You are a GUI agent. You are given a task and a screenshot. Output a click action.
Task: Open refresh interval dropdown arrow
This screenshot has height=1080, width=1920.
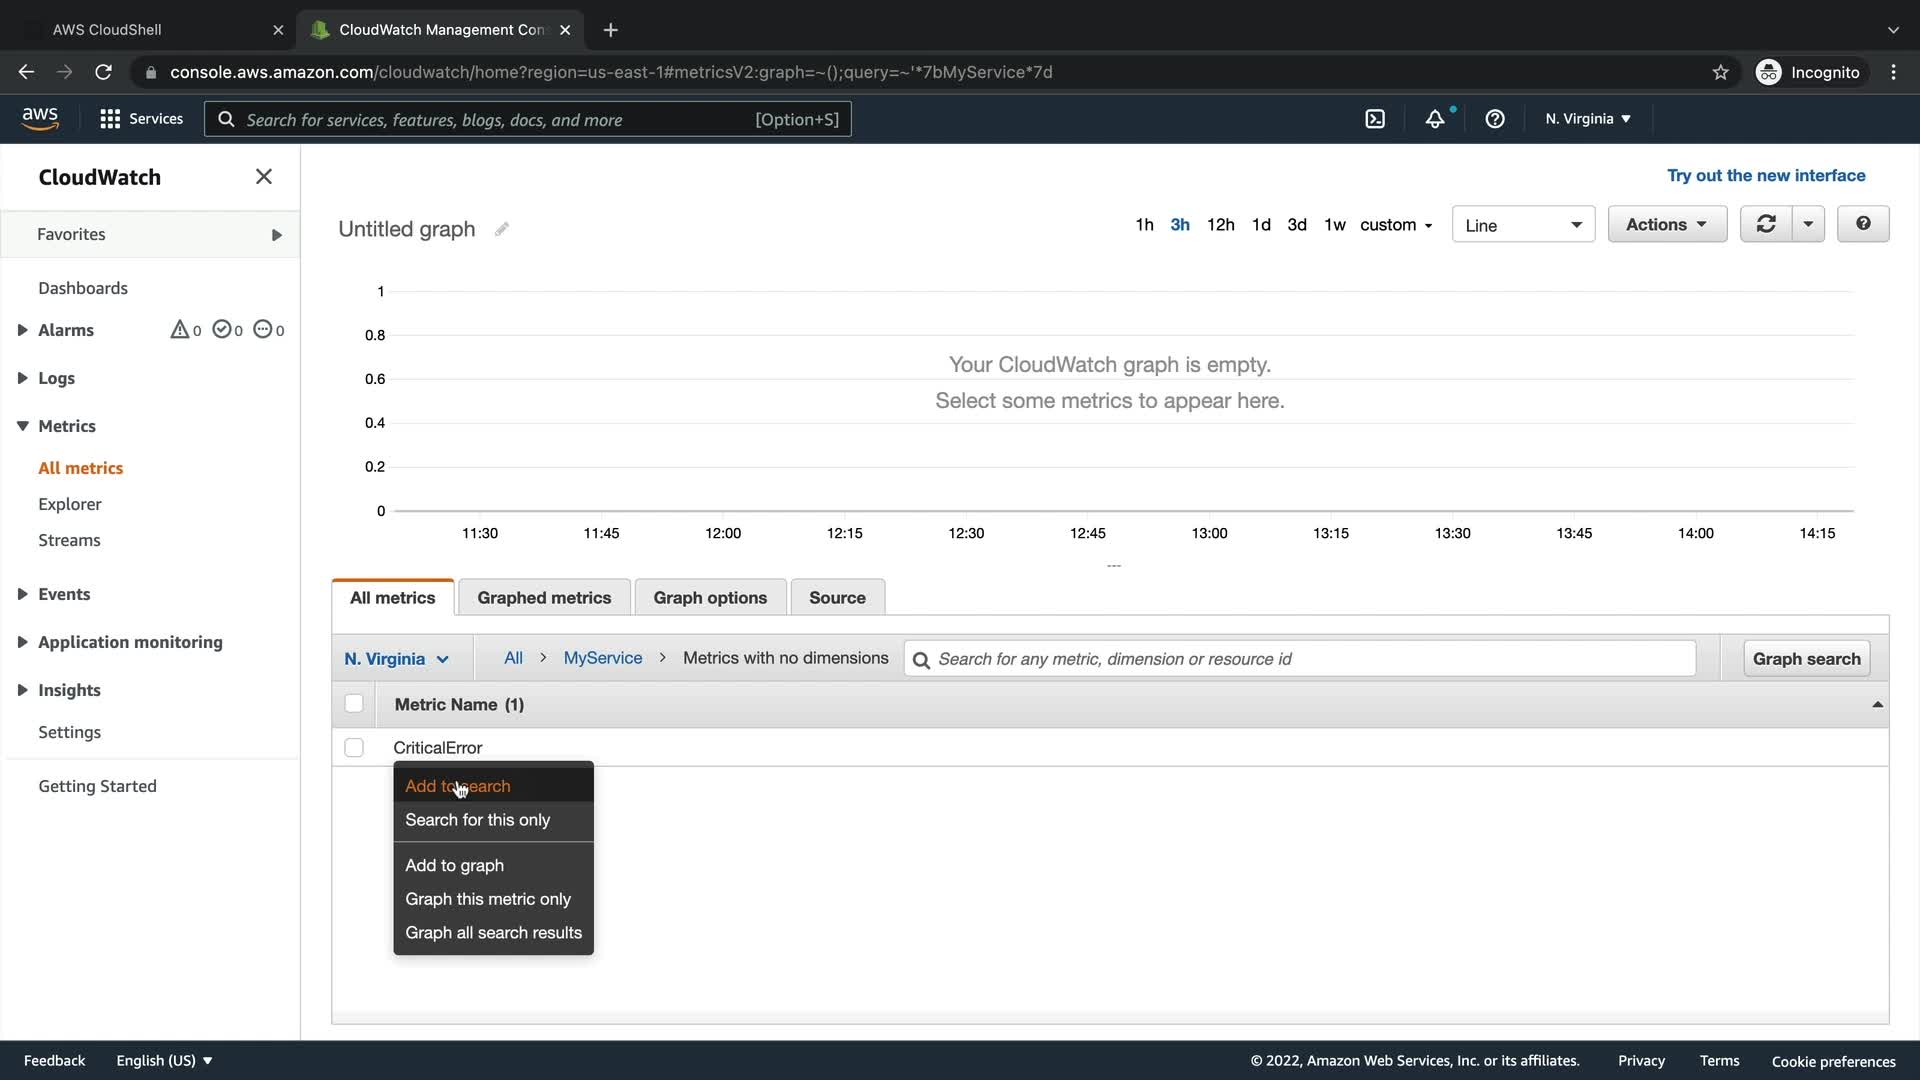pyautogui.click(x=1808, y=224)
